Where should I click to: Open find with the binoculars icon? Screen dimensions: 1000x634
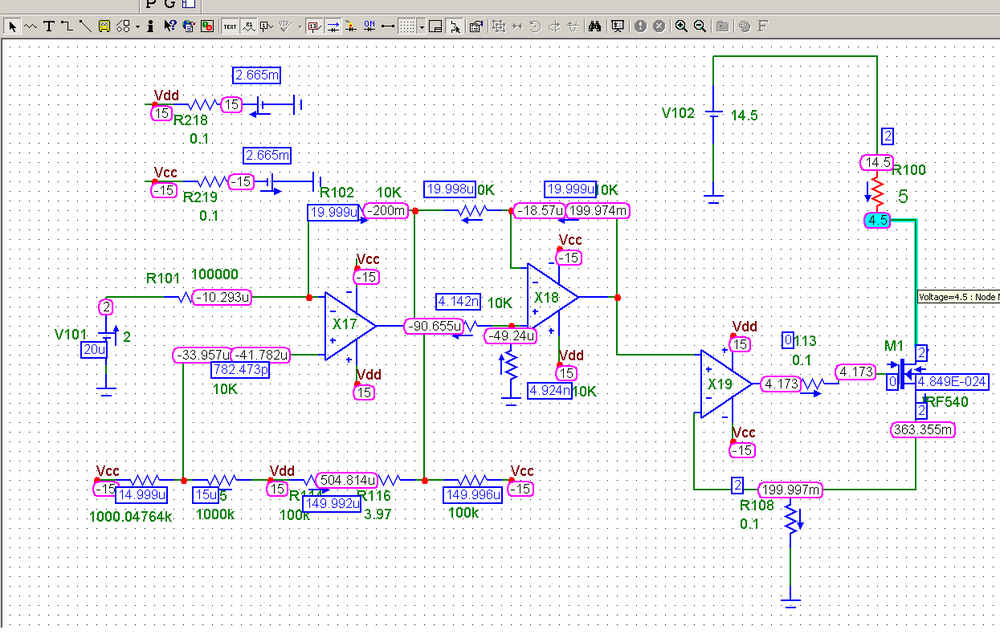(594, 26)
